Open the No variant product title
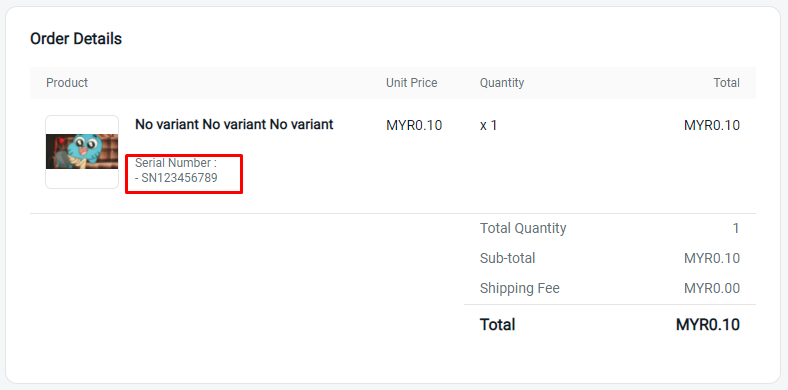The height and width of the screenshot is (390, 788). tap(234, 125)
